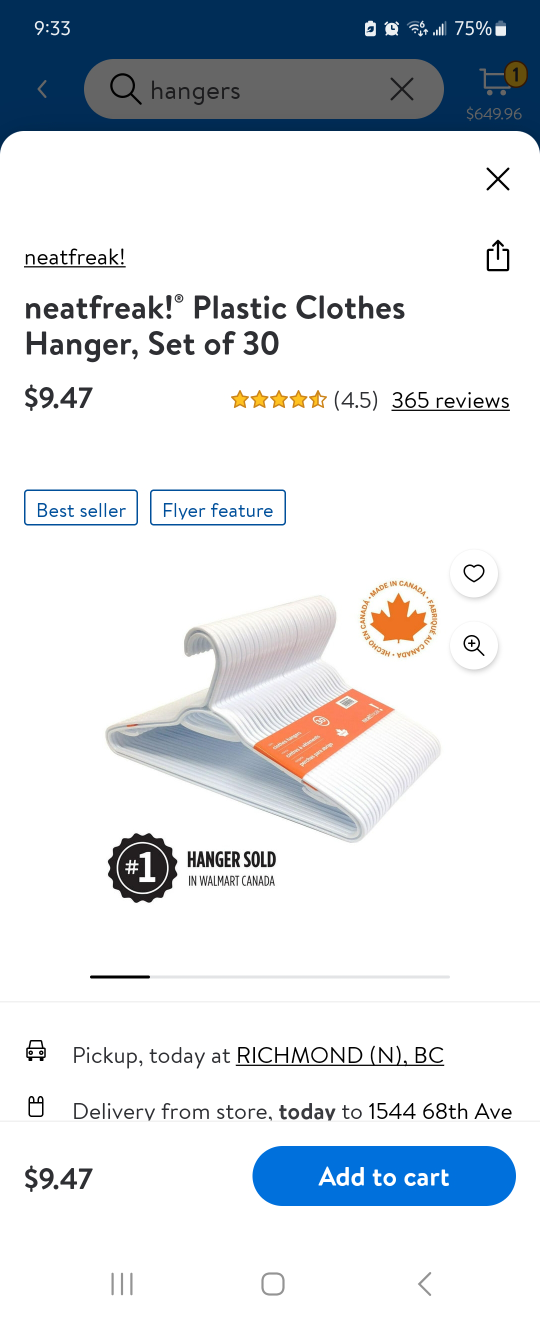Screen dimensions: 540x1320
Task: Add hangers to cart
Action: [x=384, y=1176]
